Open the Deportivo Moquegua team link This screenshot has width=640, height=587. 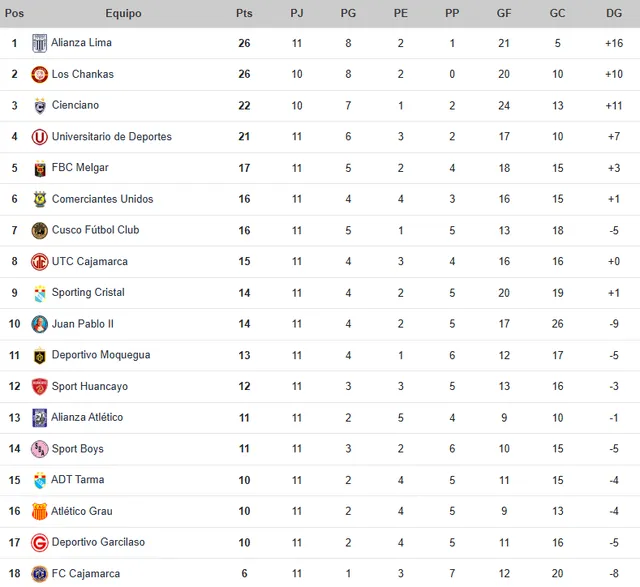pos(101,355)
